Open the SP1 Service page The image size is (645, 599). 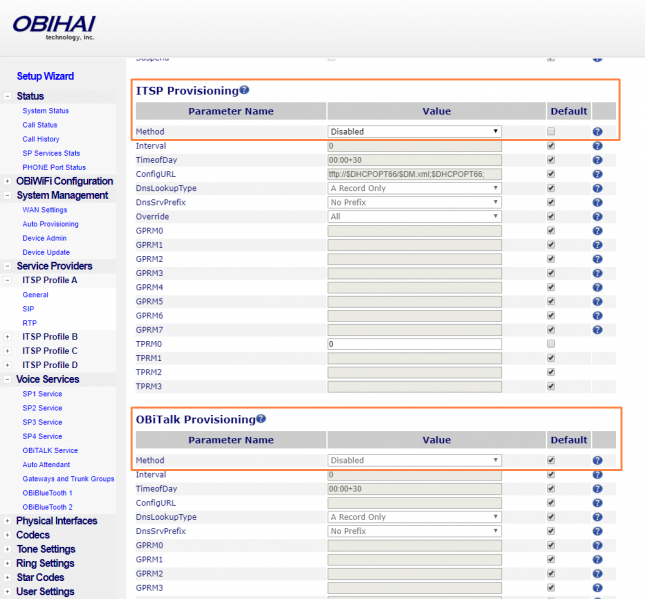tap(42, 394)
